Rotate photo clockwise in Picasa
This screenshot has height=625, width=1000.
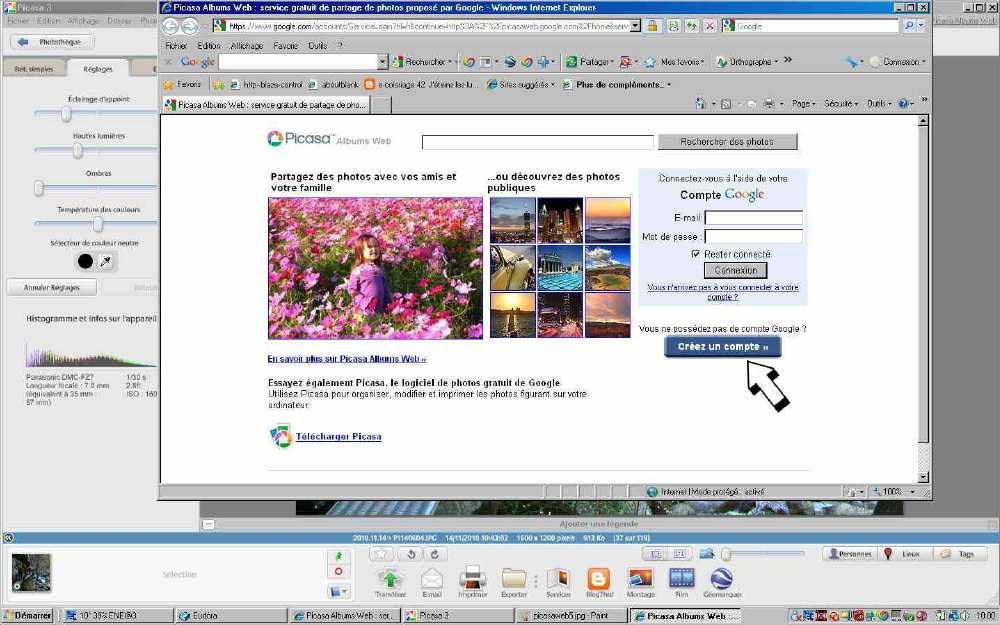pyautogui.click(x=435, y=554)
